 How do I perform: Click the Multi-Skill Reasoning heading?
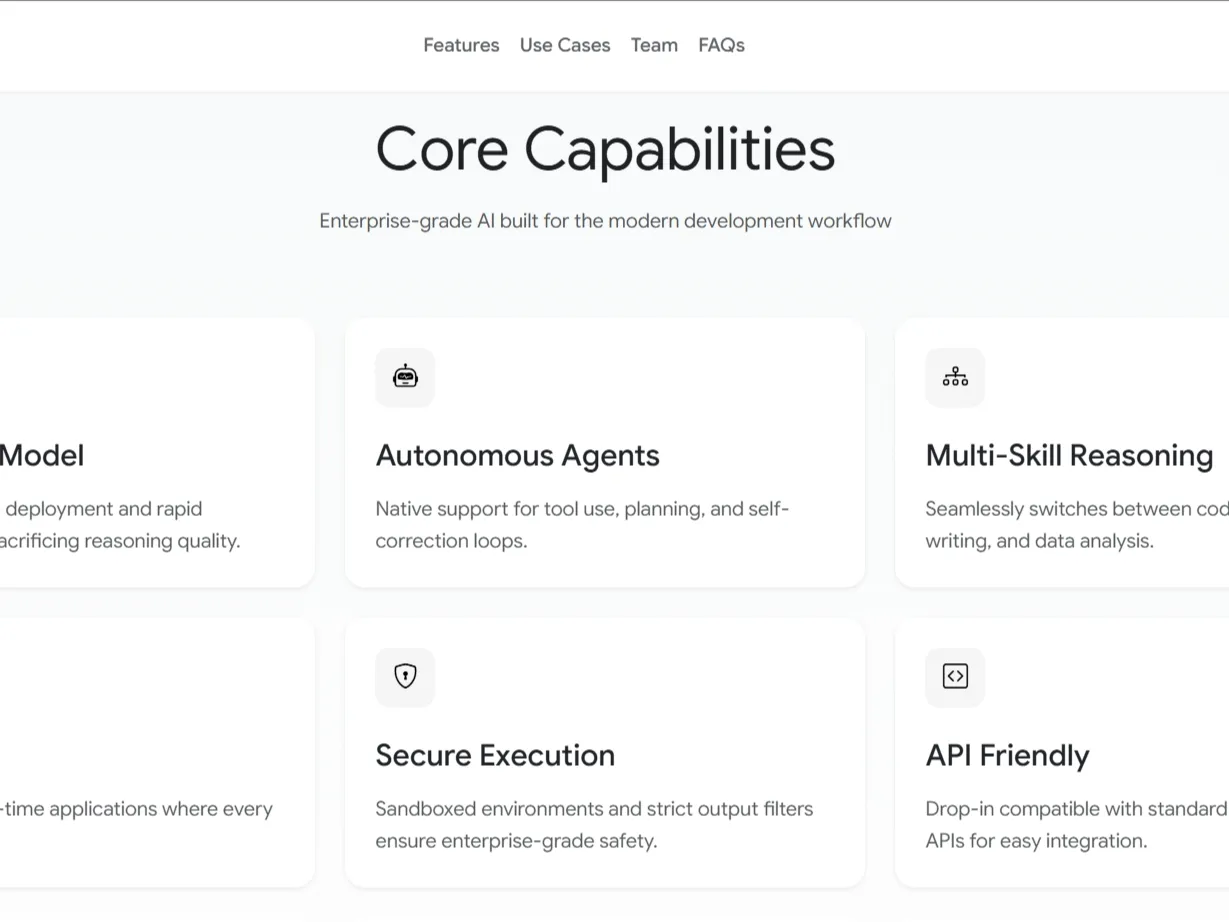(1069, 456)
